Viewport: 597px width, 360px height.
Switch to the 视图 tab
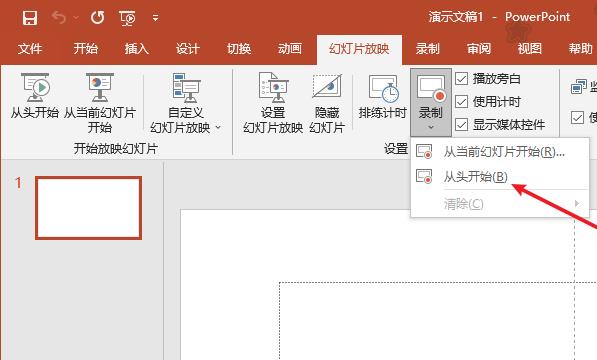(530, 49)
